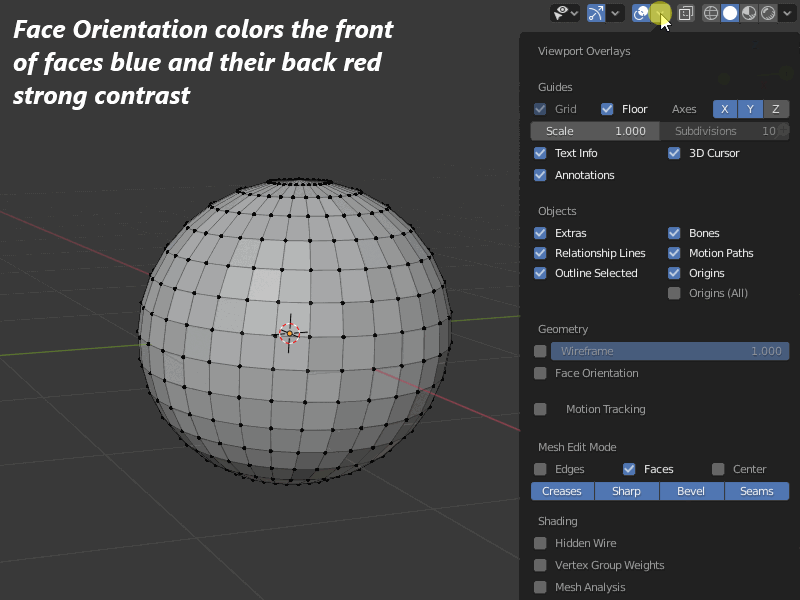Screen dimensions: 800x600
Task: Click the Creases button
Action: pyautogui.click(x=561, y=491)
